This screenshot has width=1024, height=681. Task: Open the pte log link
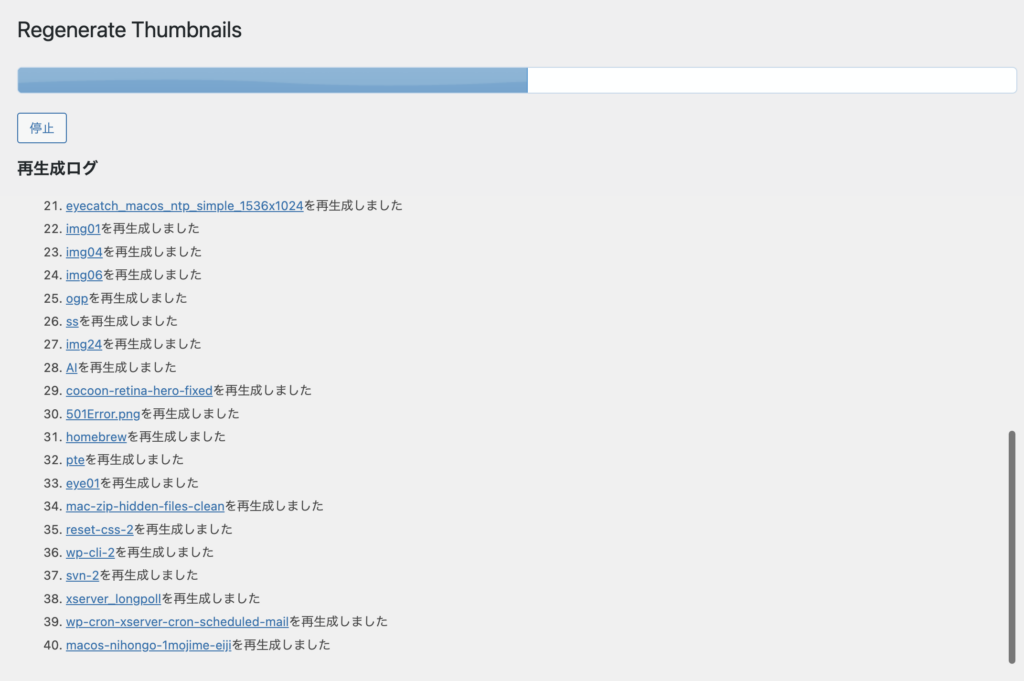75,459
